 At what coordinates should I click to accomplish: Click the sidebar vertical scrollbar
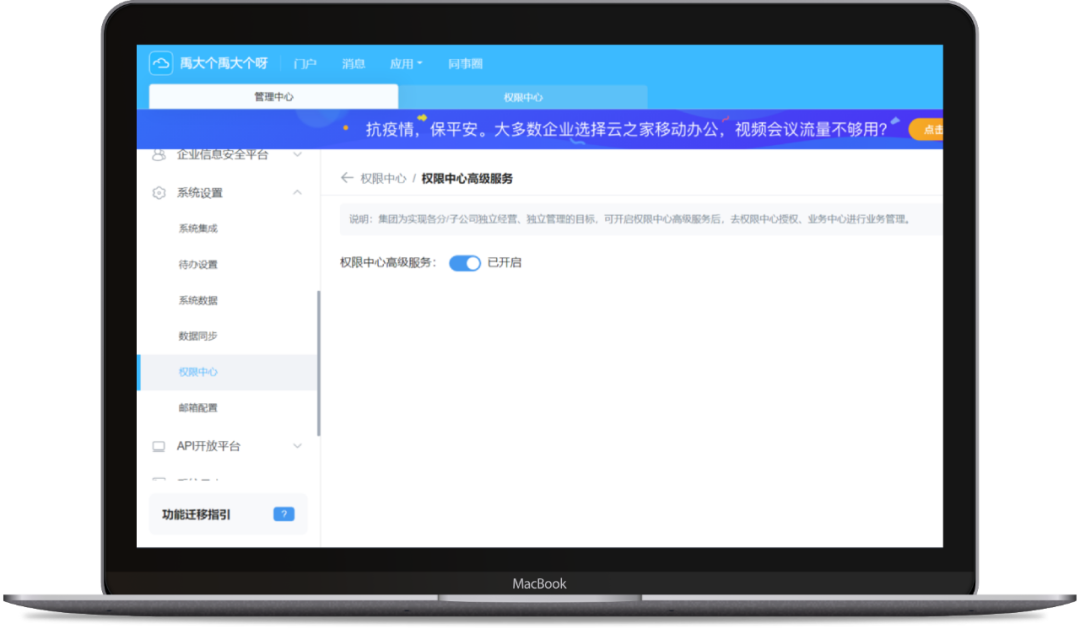tap(318, 363)
